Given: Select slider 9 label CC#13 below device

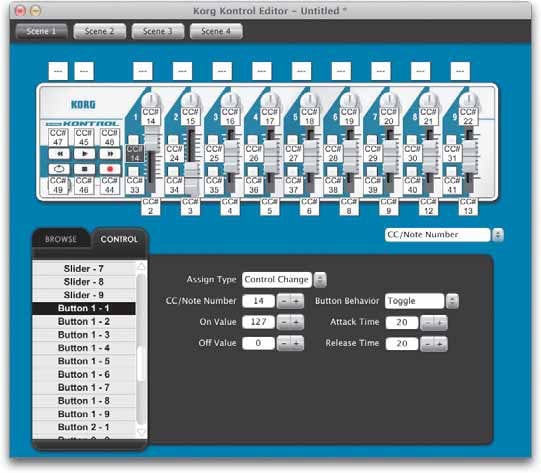Looking at the screenshot, I should click(x=468, y=207).
